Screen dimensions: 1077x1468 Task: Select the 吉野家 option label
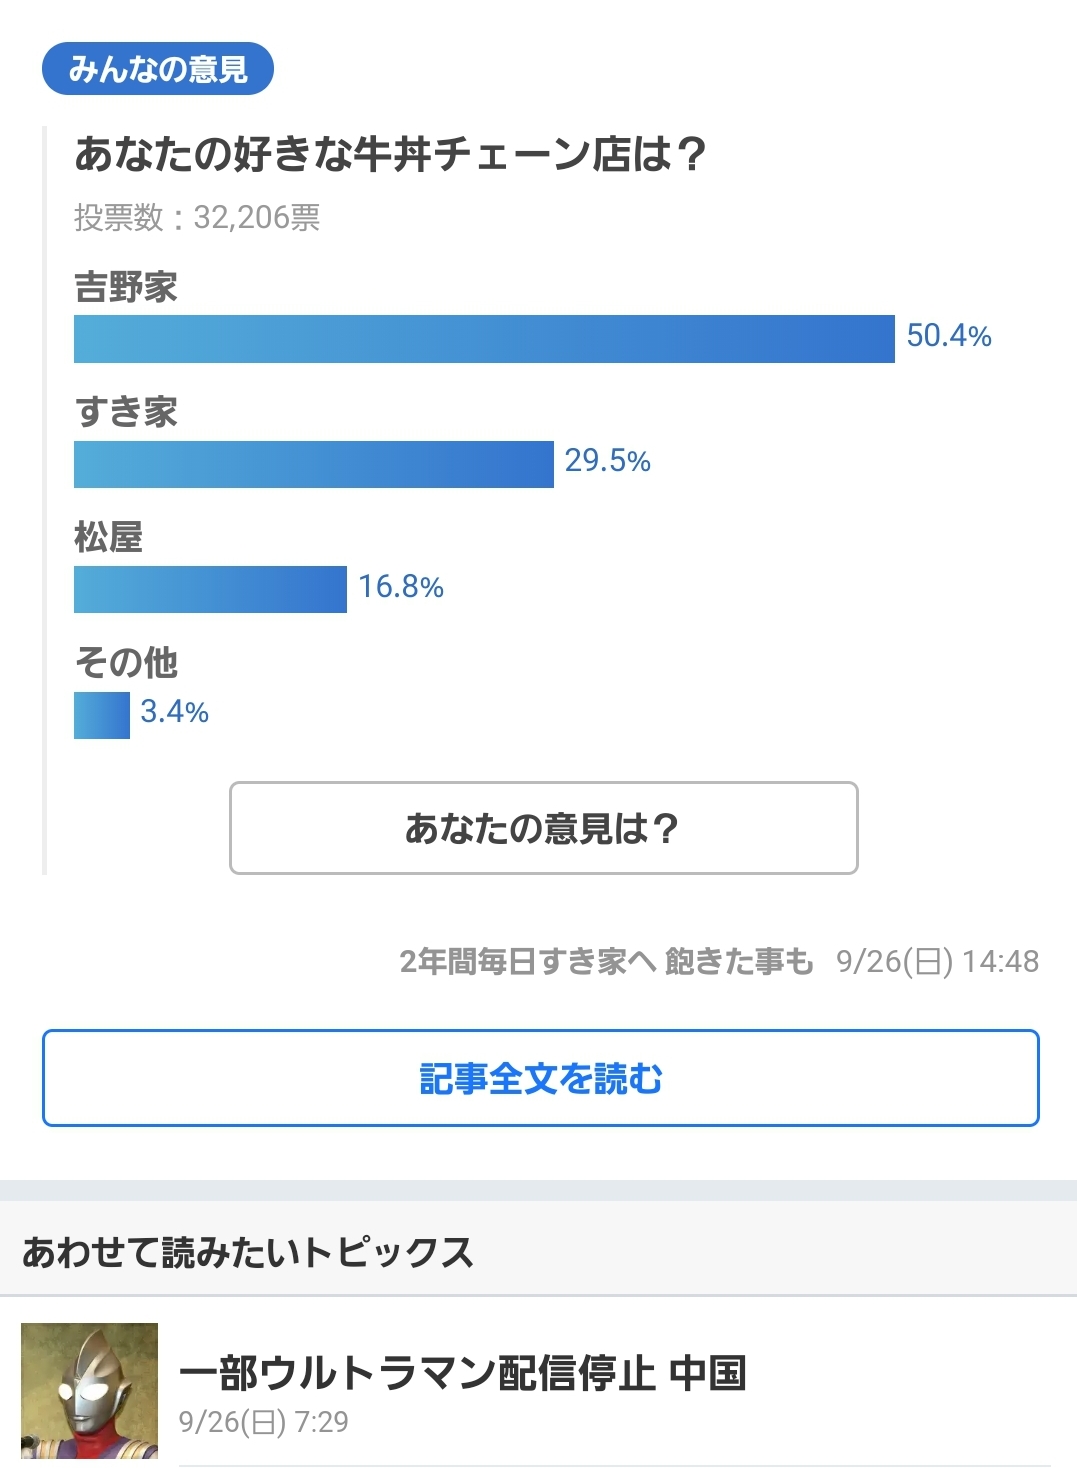click(x=126, y=288)
